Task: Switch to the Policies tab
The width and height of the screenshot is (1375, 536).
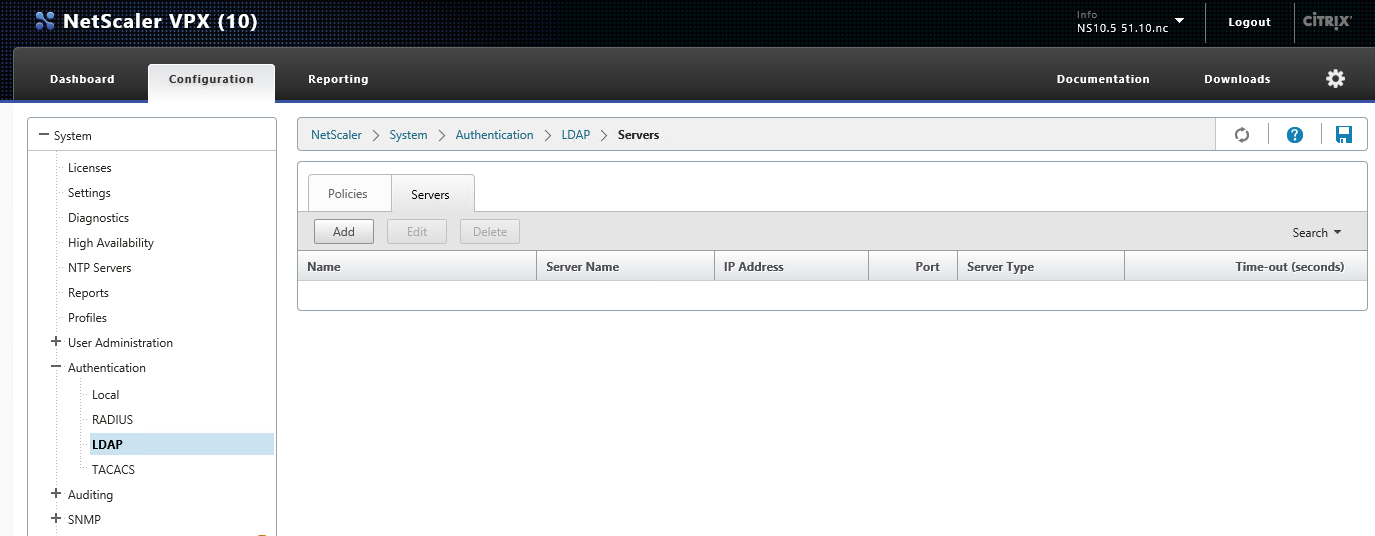Action: tap(348, 193)
